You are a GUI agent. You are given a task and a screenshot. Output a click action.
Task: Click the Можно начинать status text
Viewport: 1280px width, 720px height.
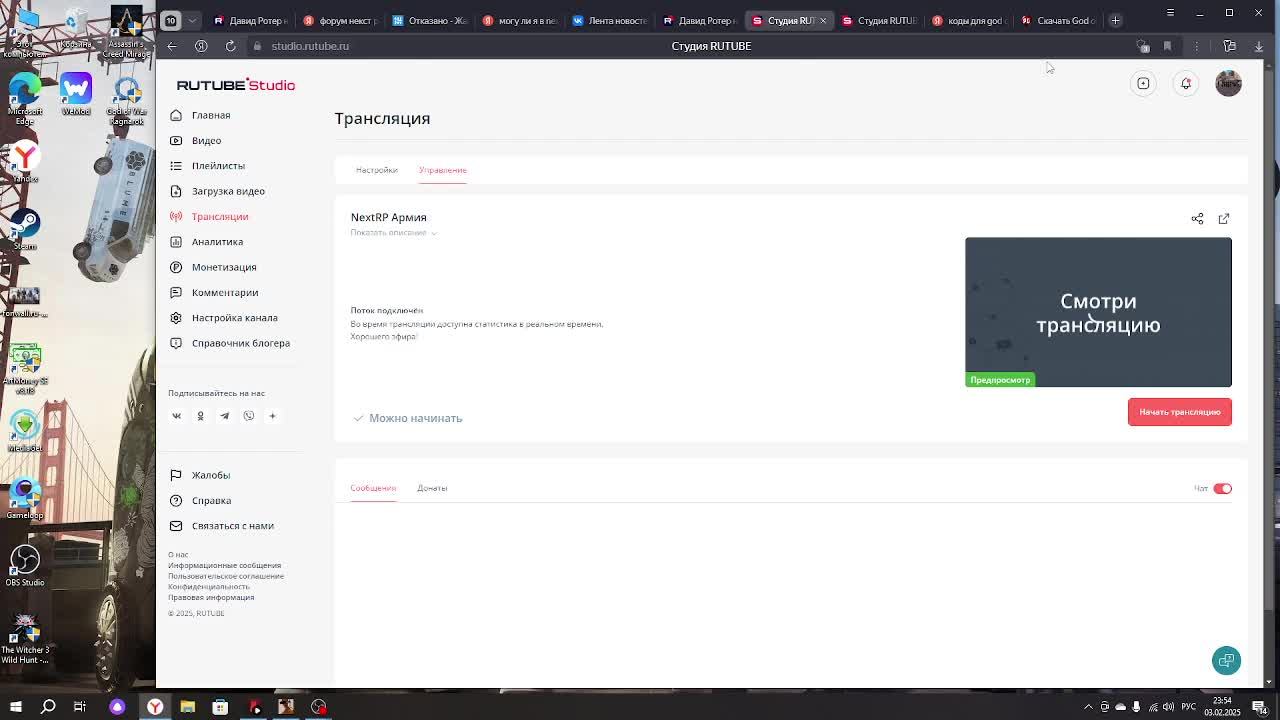pyautogui.click(x=415, y=418)
